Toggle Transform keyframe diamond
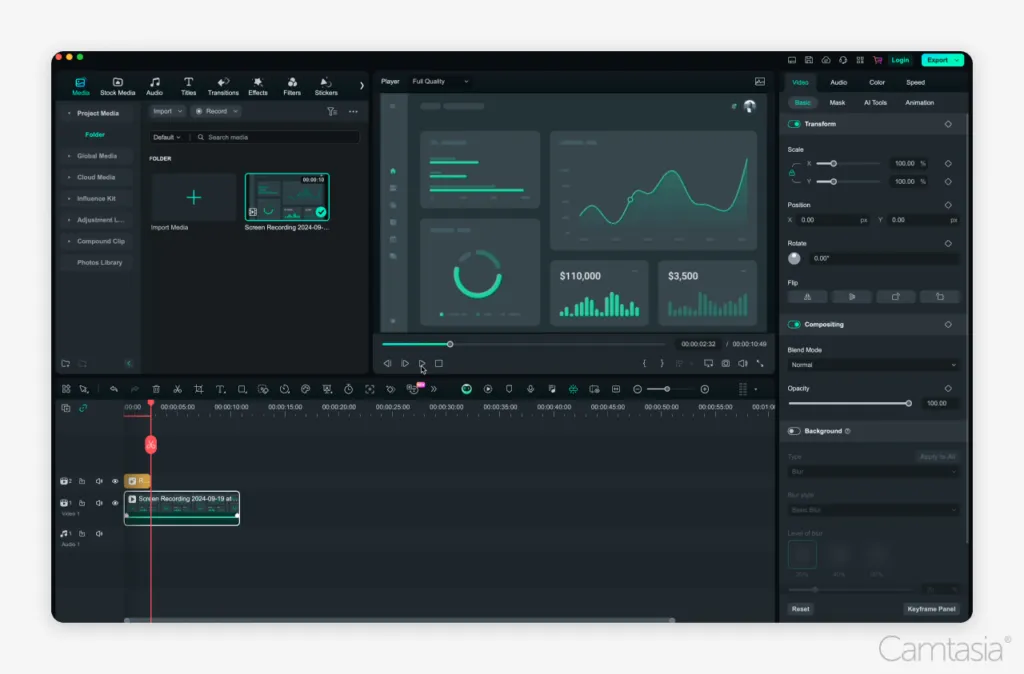The image size is (1024, 674). (x=948, y=124)
